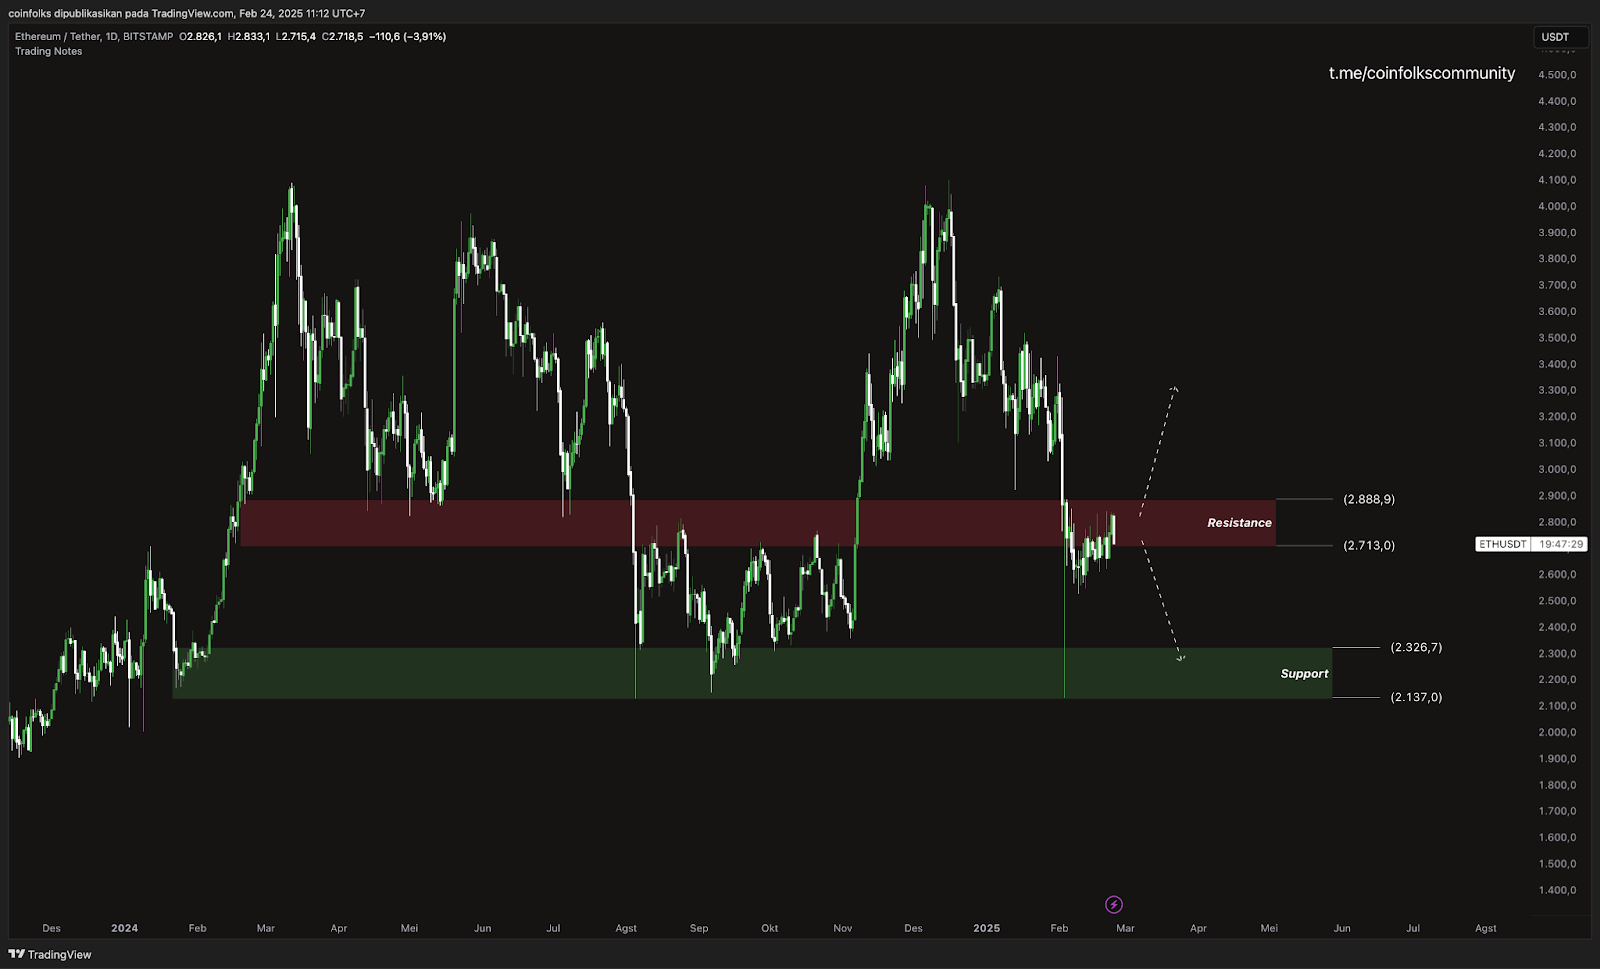Click the 1.500,0 price axis label
Image resolution: width=1600 pixels, height=969 pixels.
click(x=1557, y=864)
